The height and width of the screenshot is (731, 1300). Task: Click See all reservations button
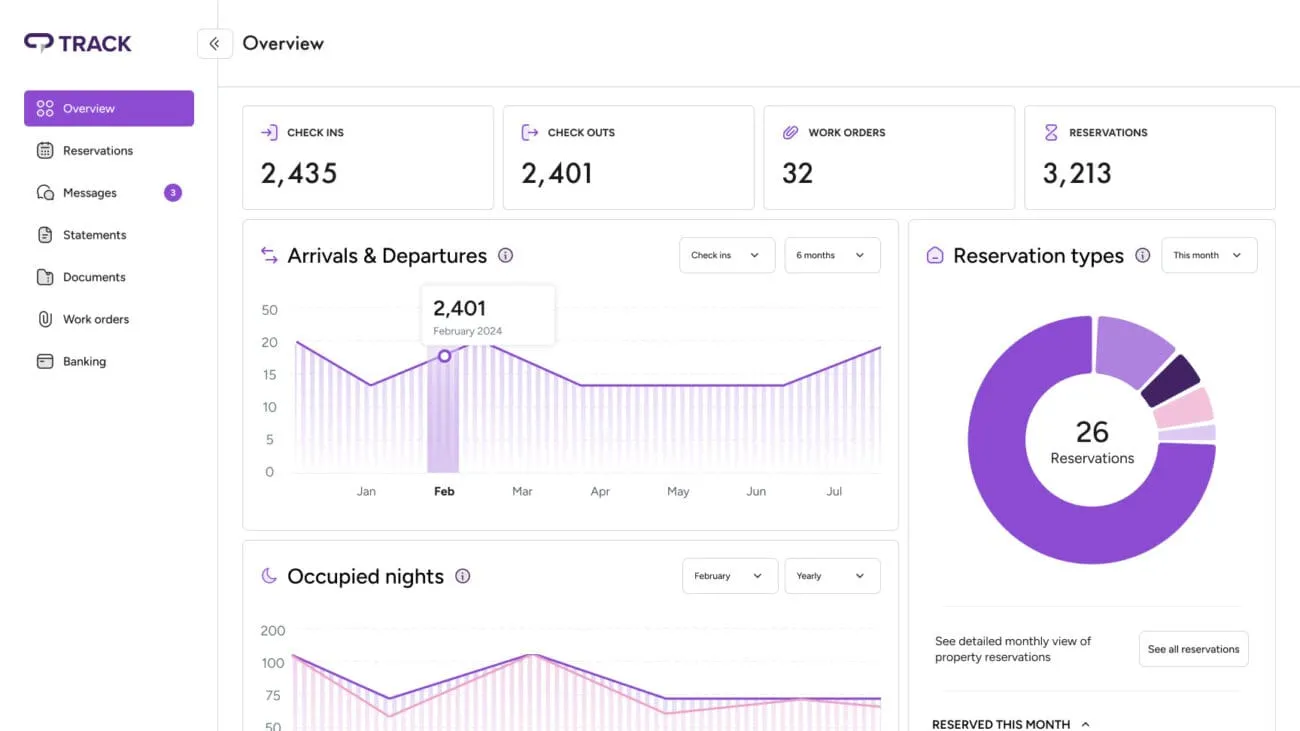click(1193, 649)
